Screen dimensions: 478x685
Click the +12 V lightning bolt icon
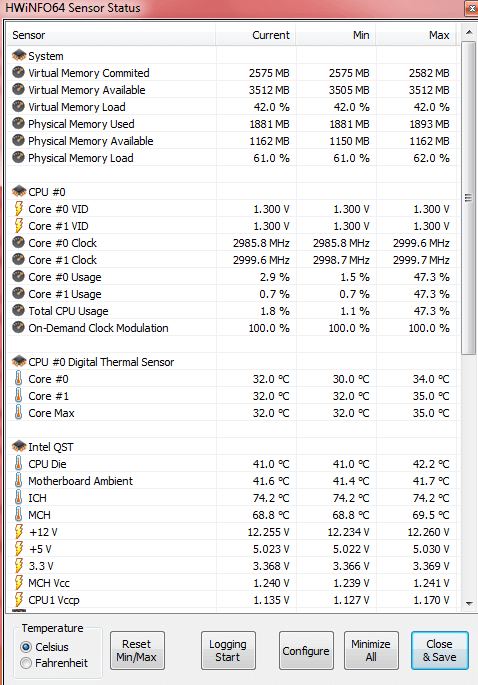click(x=18, y=532)
